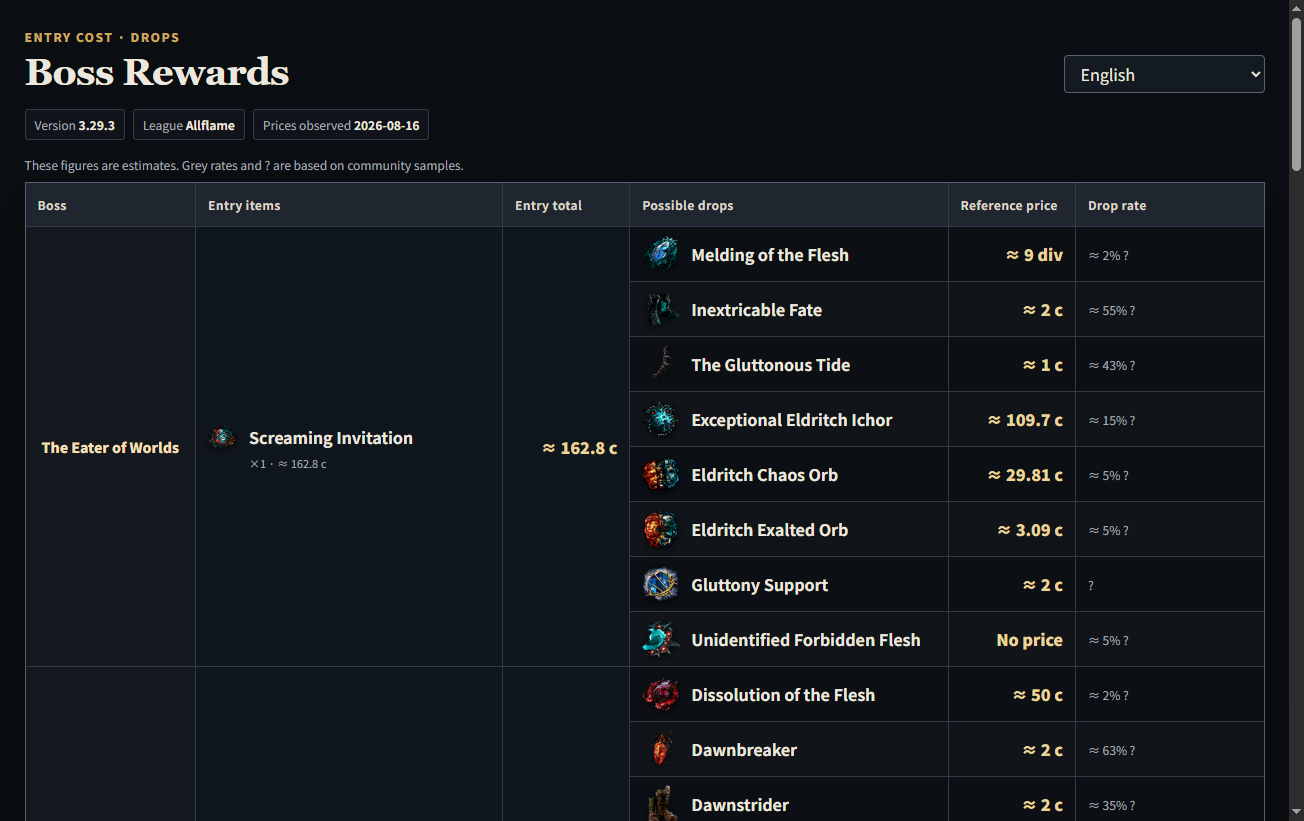
Task: Click the Prices observed 2026-08-16 badge
Action: tap(341, 125)
